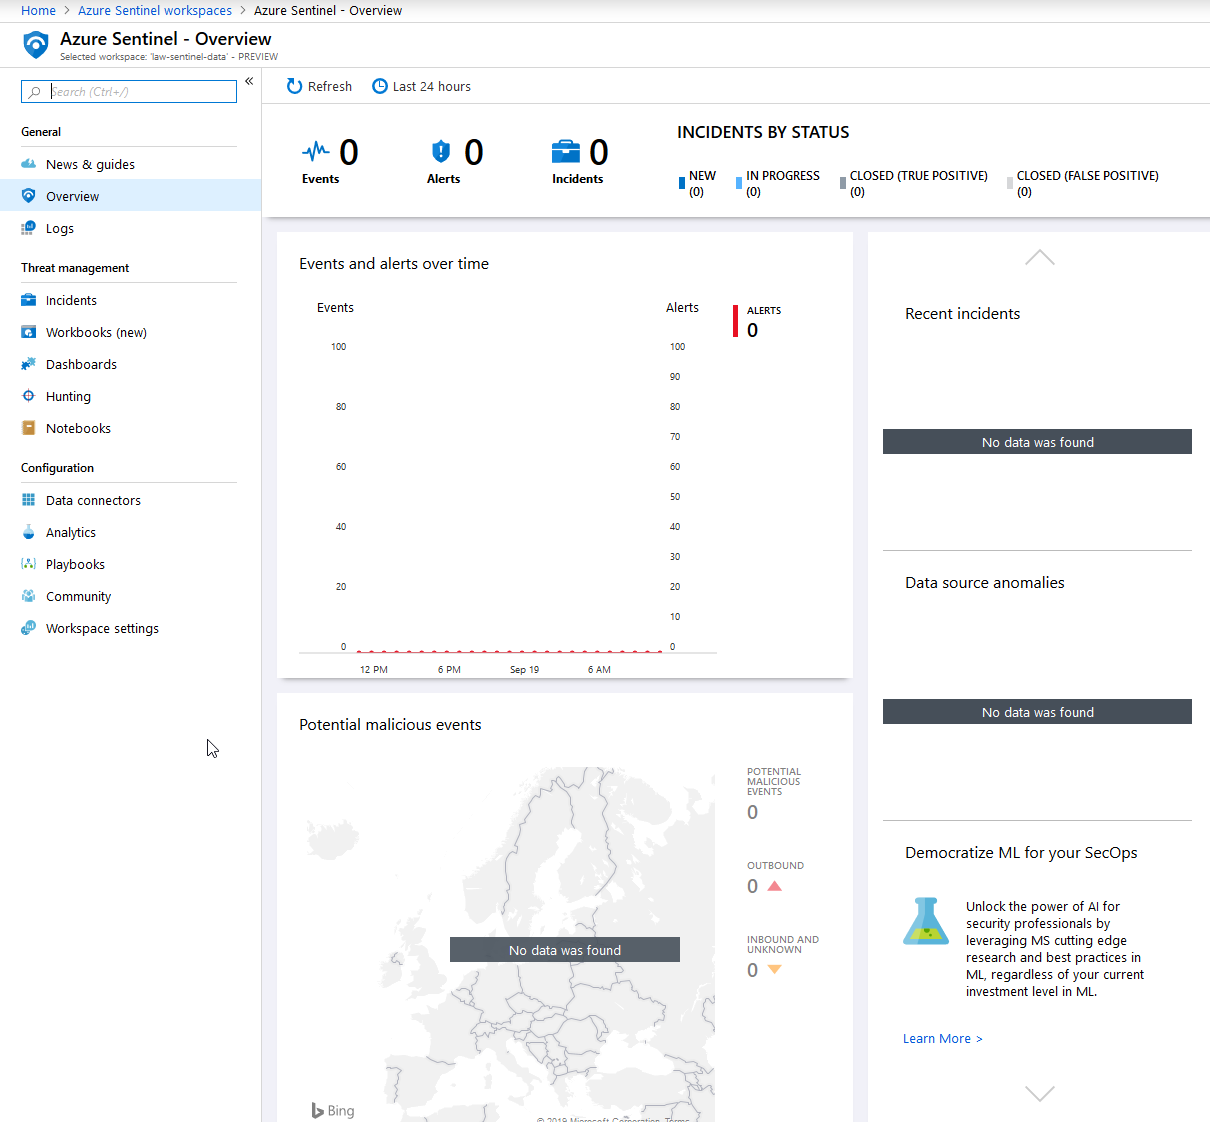1210x1122 pixels.
Task: Click the Analytics flask icon
Action: click(x=29, y=532)
